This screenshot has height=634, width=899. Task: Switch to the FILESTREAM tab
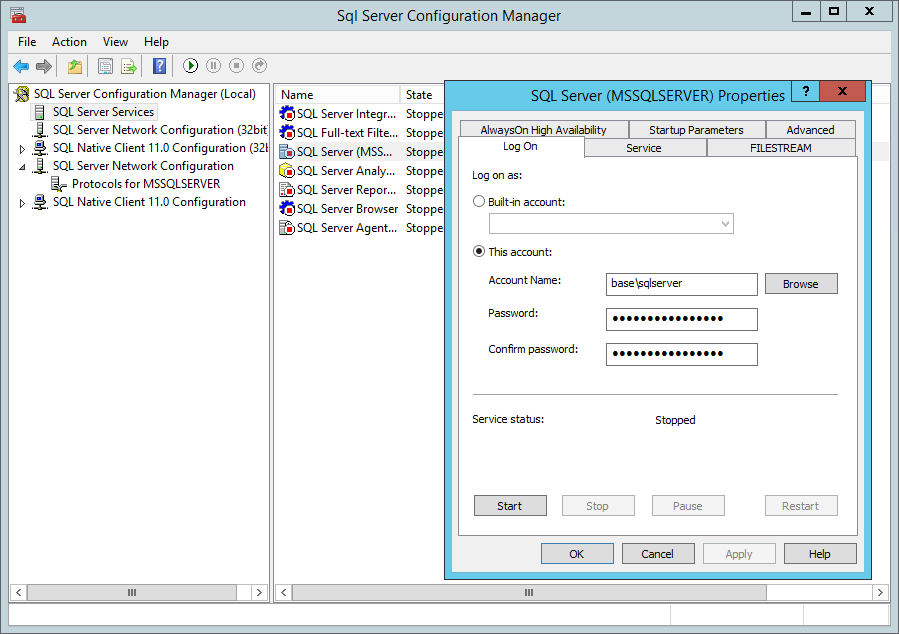pyautogui.click(x=781, y=148)
